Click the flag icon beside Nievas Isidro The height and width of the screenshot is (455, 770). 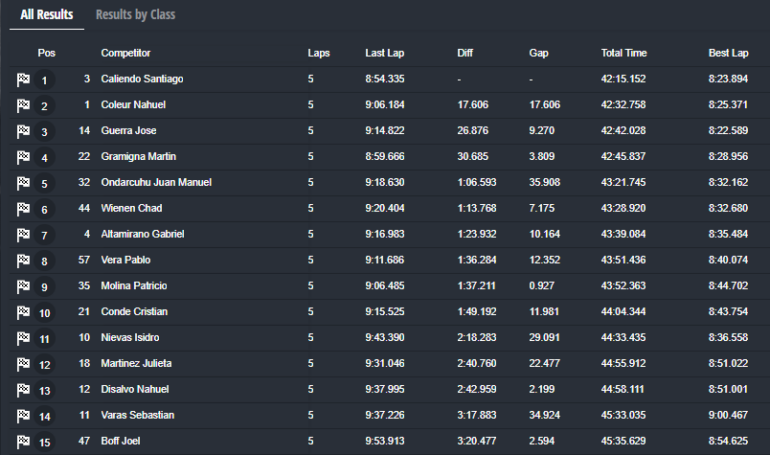pyautogui.click(x=23, y=338)
